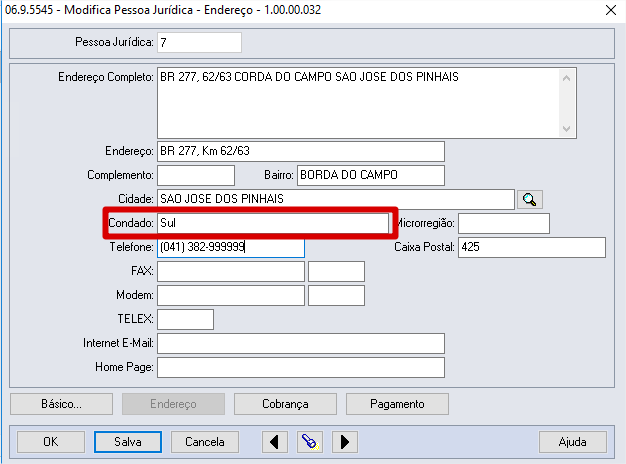Edit the Caixa Postal field 425
Screen dimensions: 626x464
532,247
